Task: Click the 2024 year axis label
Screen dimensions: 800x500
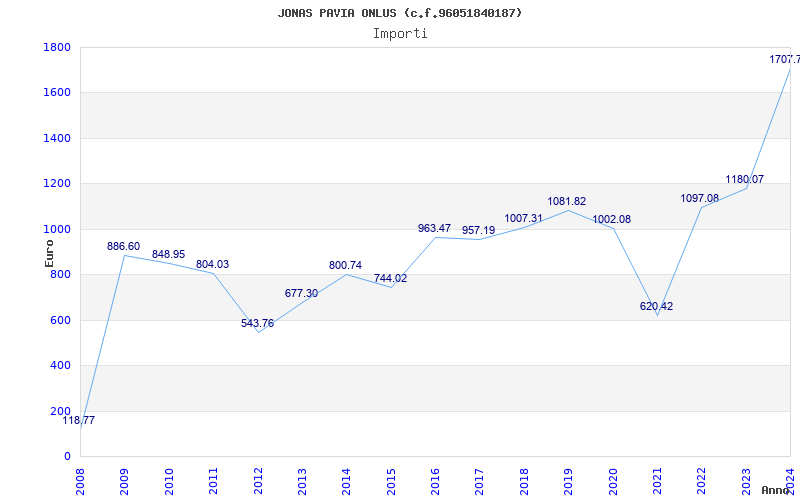Action: pos(791,477)
